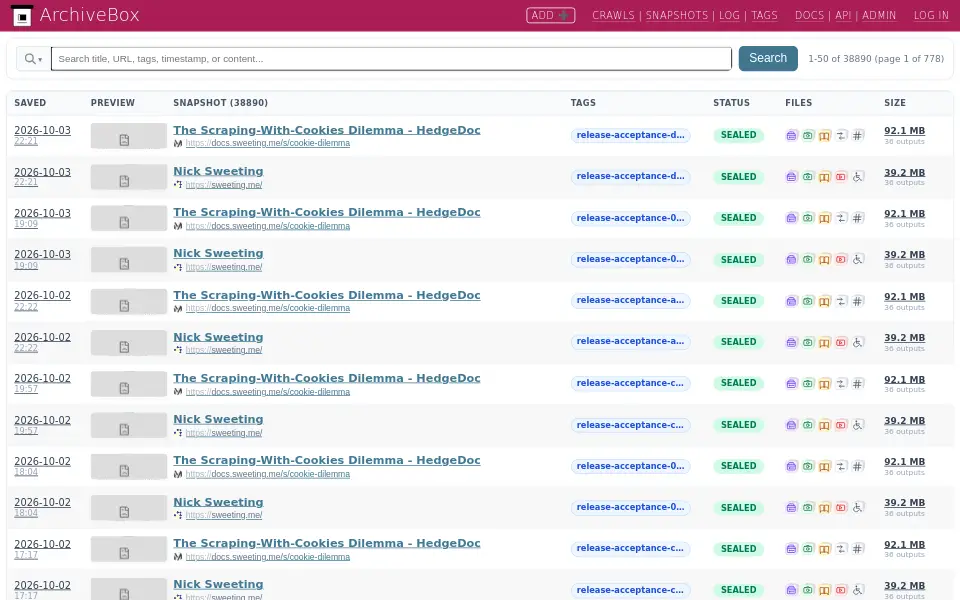Open hash icon, 10-02 17:17 HedgeDoc row

pyautogui.click(x=857, y=549)
